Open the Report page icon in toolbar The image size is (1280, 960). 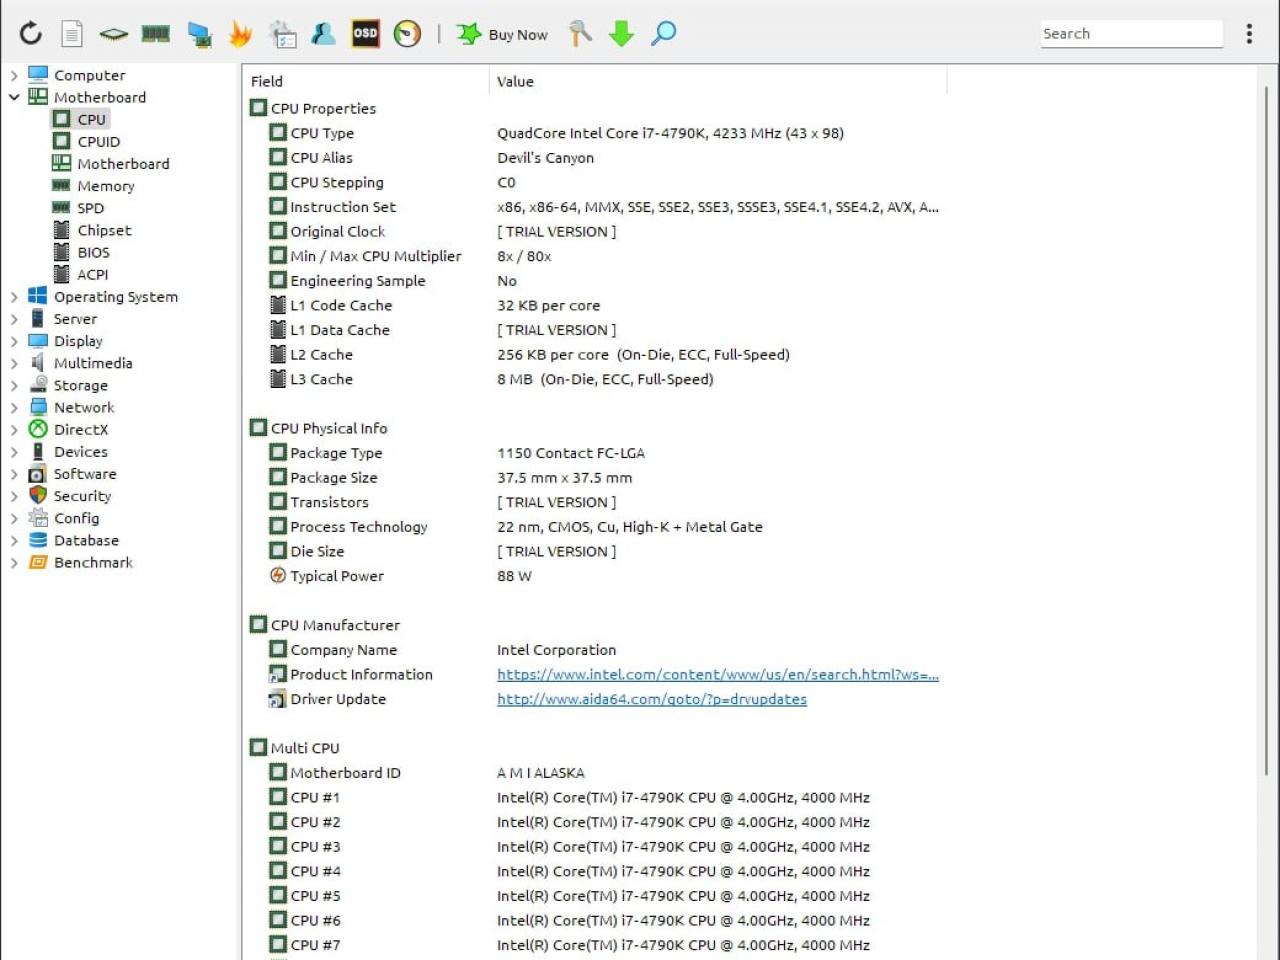(72, 34)
